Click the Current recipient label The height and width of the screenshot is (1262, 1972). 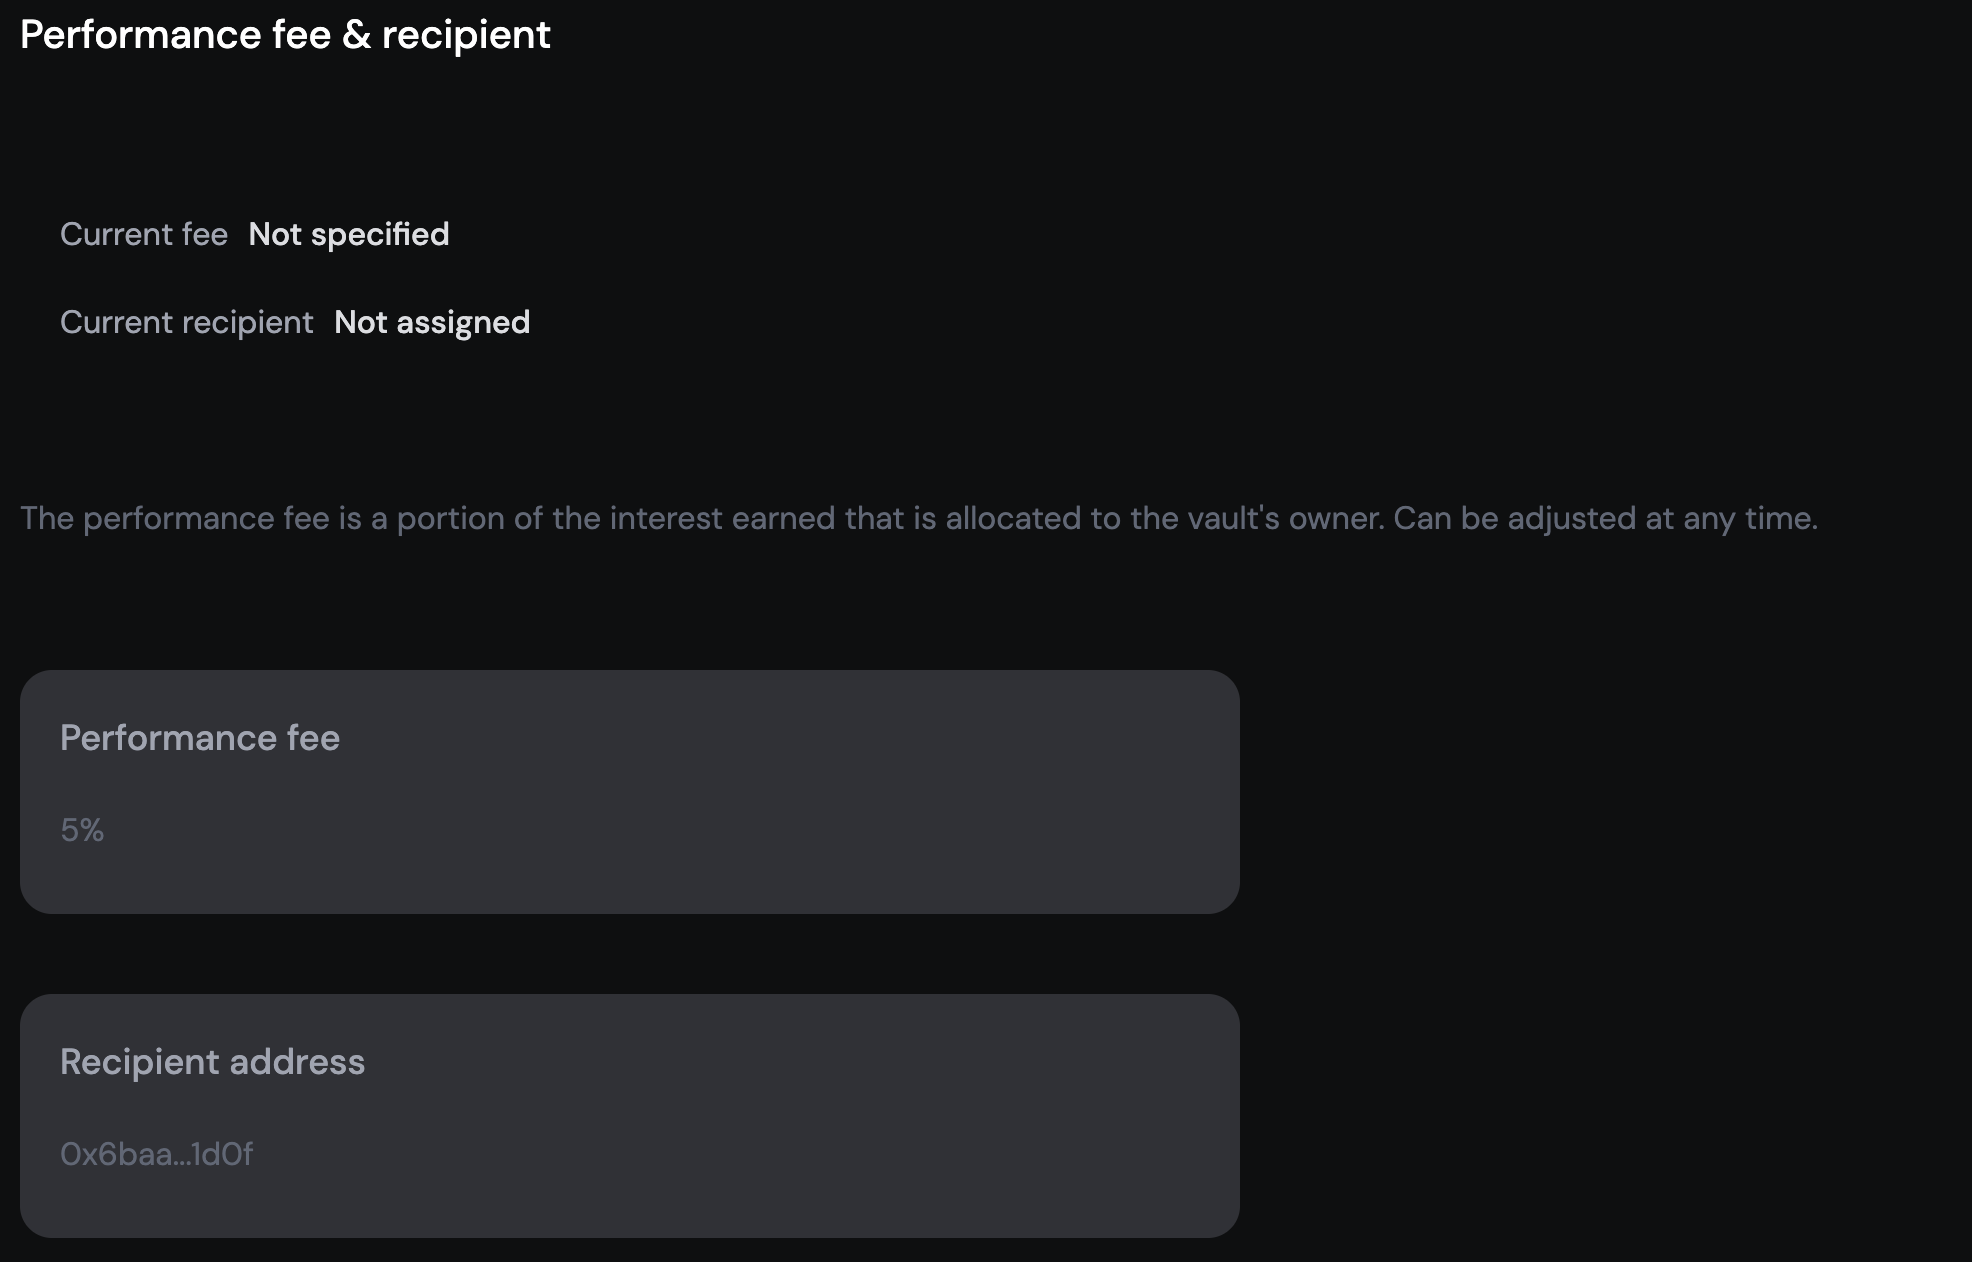click(186, 322)
